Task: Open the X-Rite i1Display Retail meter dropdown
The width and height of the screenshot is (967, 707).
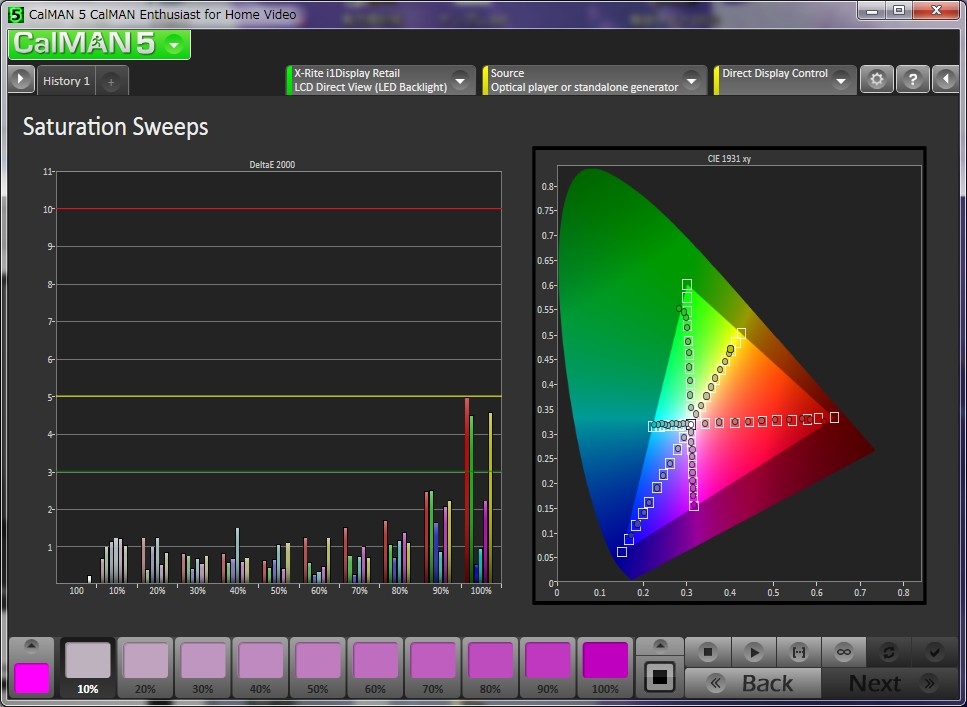Action: point(459,80)
